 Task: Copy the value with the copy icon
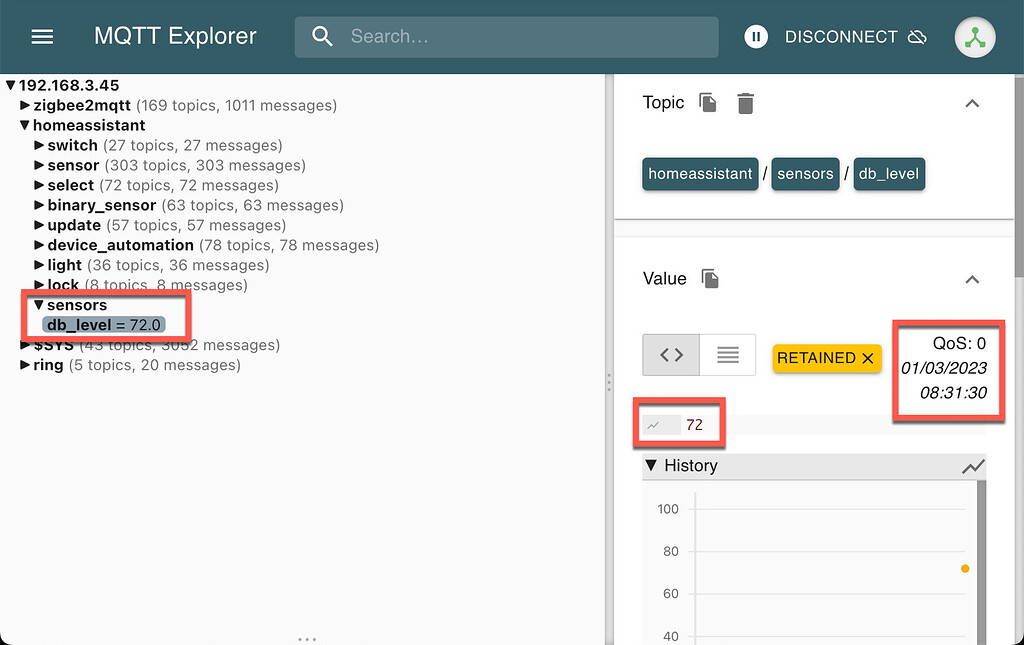(710, 279)
